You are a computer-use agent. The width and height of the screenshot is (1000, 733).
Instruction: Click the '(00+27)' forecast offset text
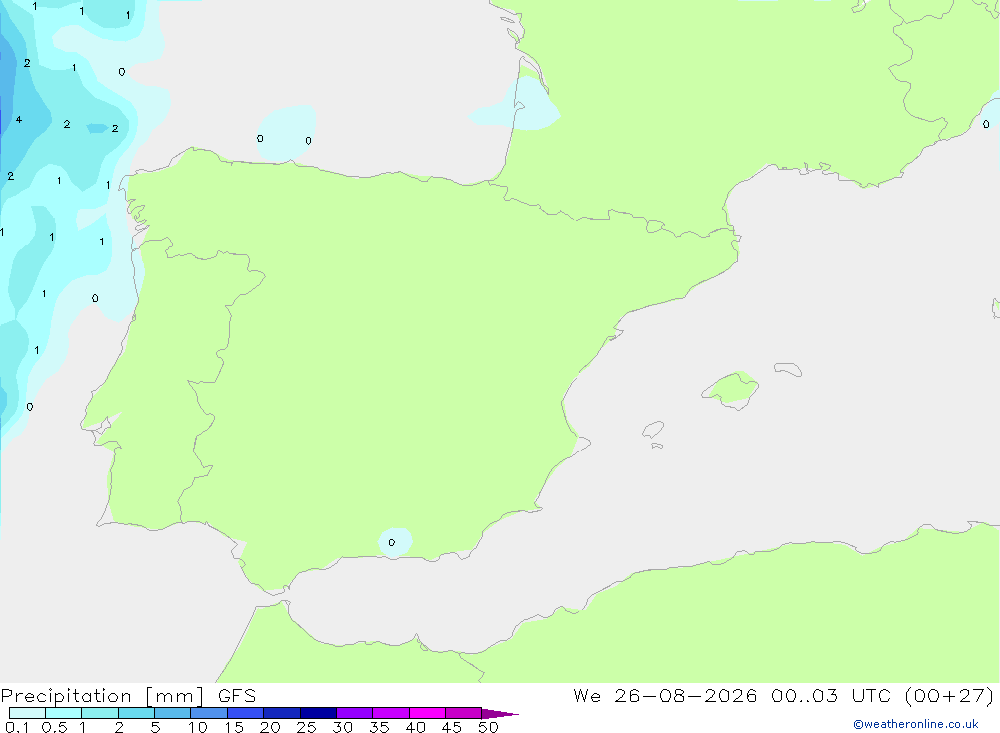point(949,695)
